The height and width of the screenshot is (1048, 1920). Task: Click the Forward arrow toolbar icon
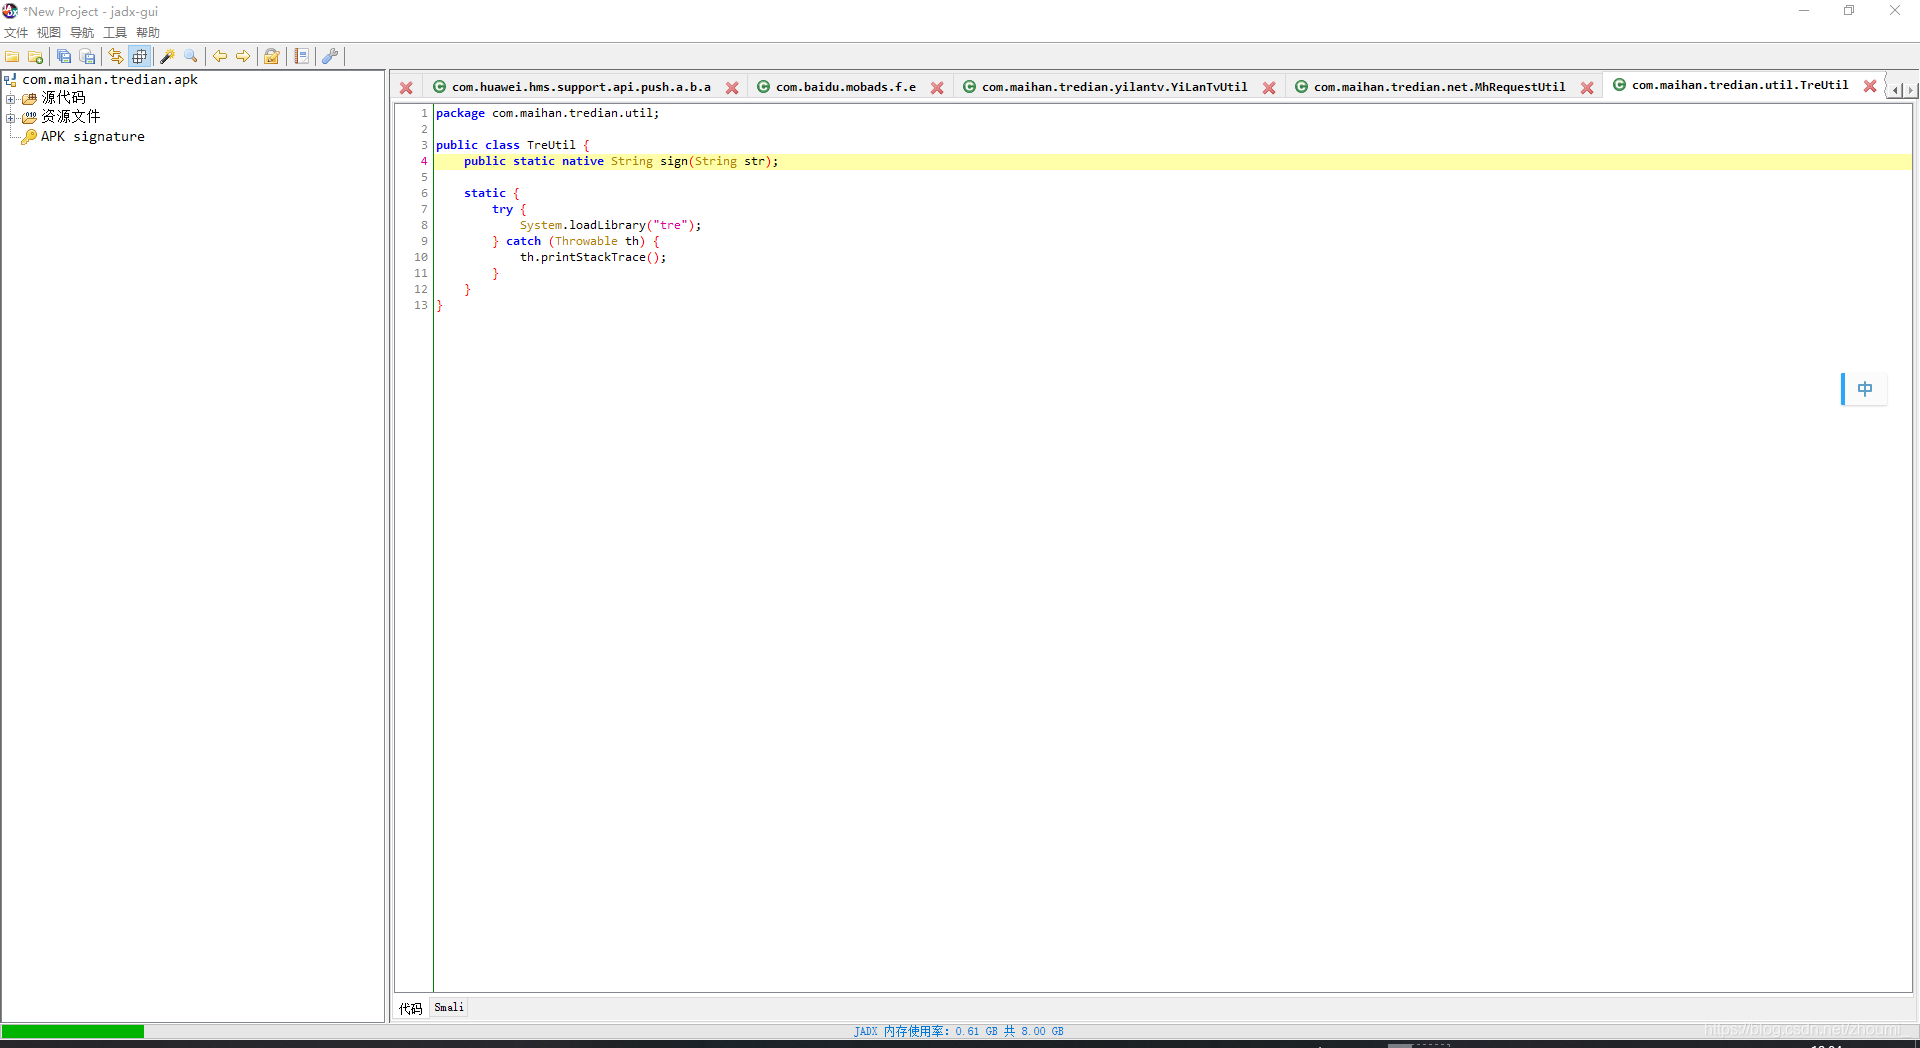coord(243,57)
